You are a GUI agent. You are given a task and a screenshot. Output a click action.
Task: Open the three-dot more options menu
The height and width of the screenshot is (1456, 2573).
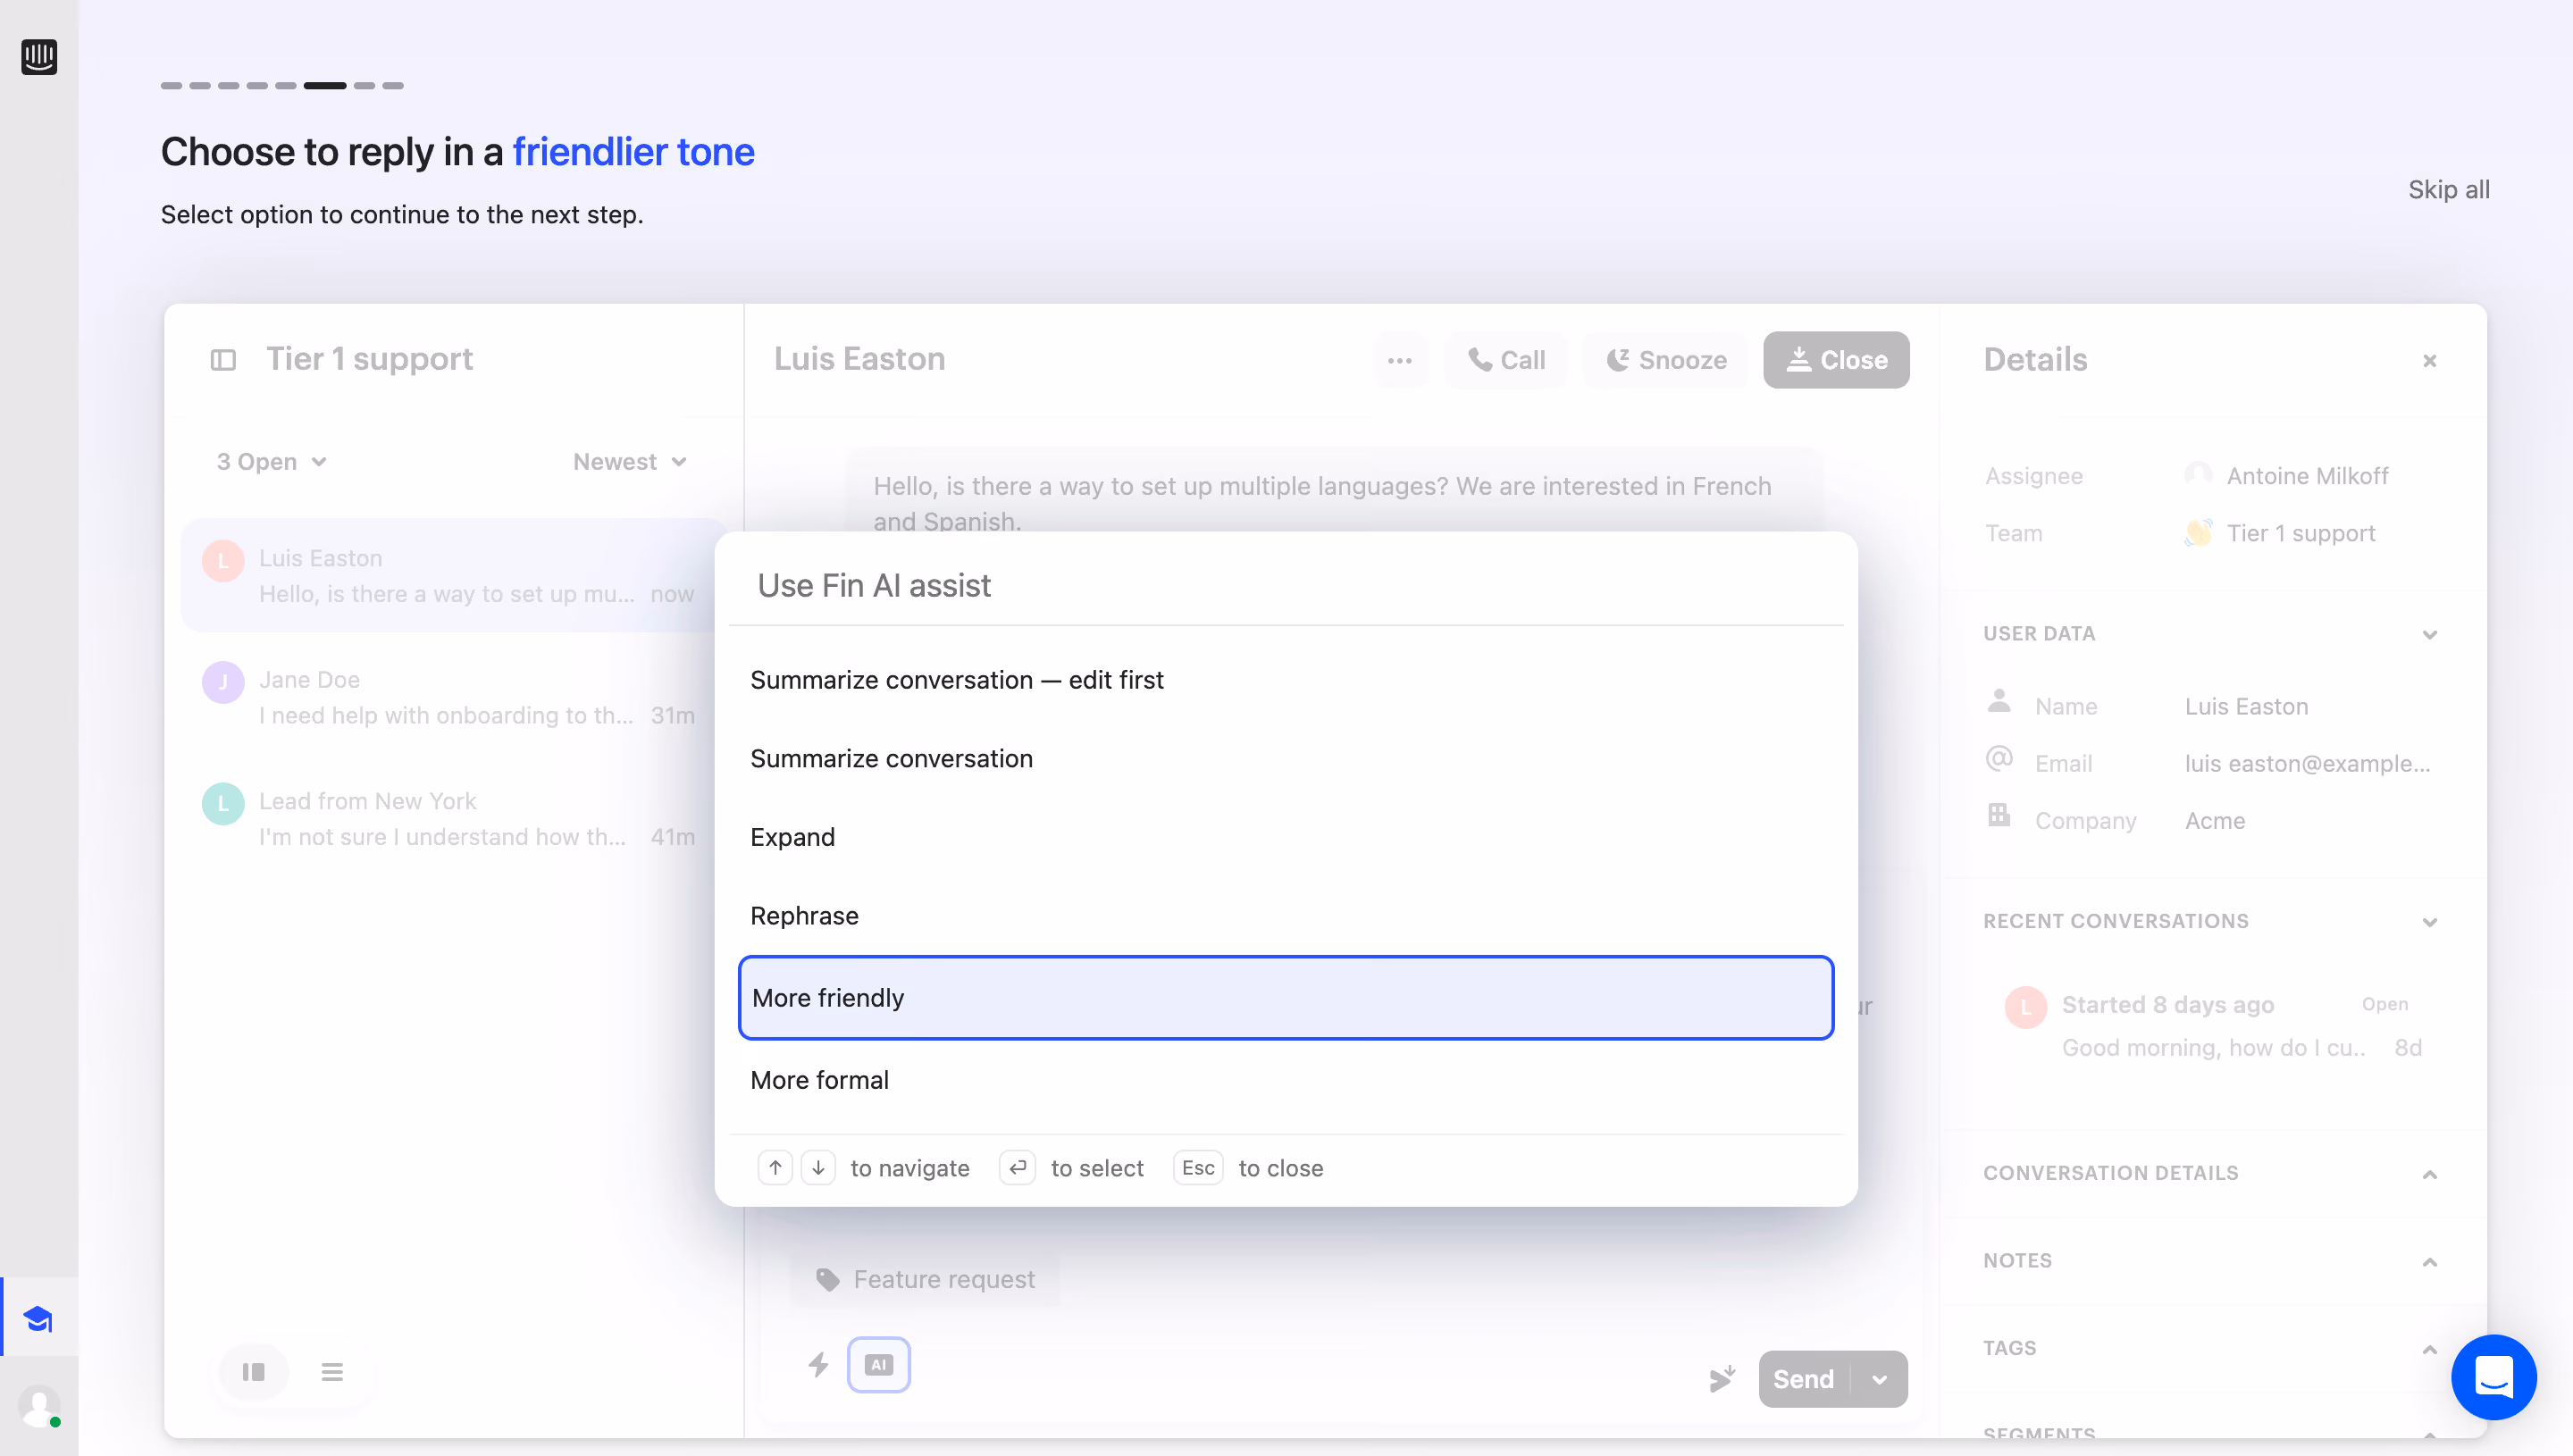[x=1400, y=360]
